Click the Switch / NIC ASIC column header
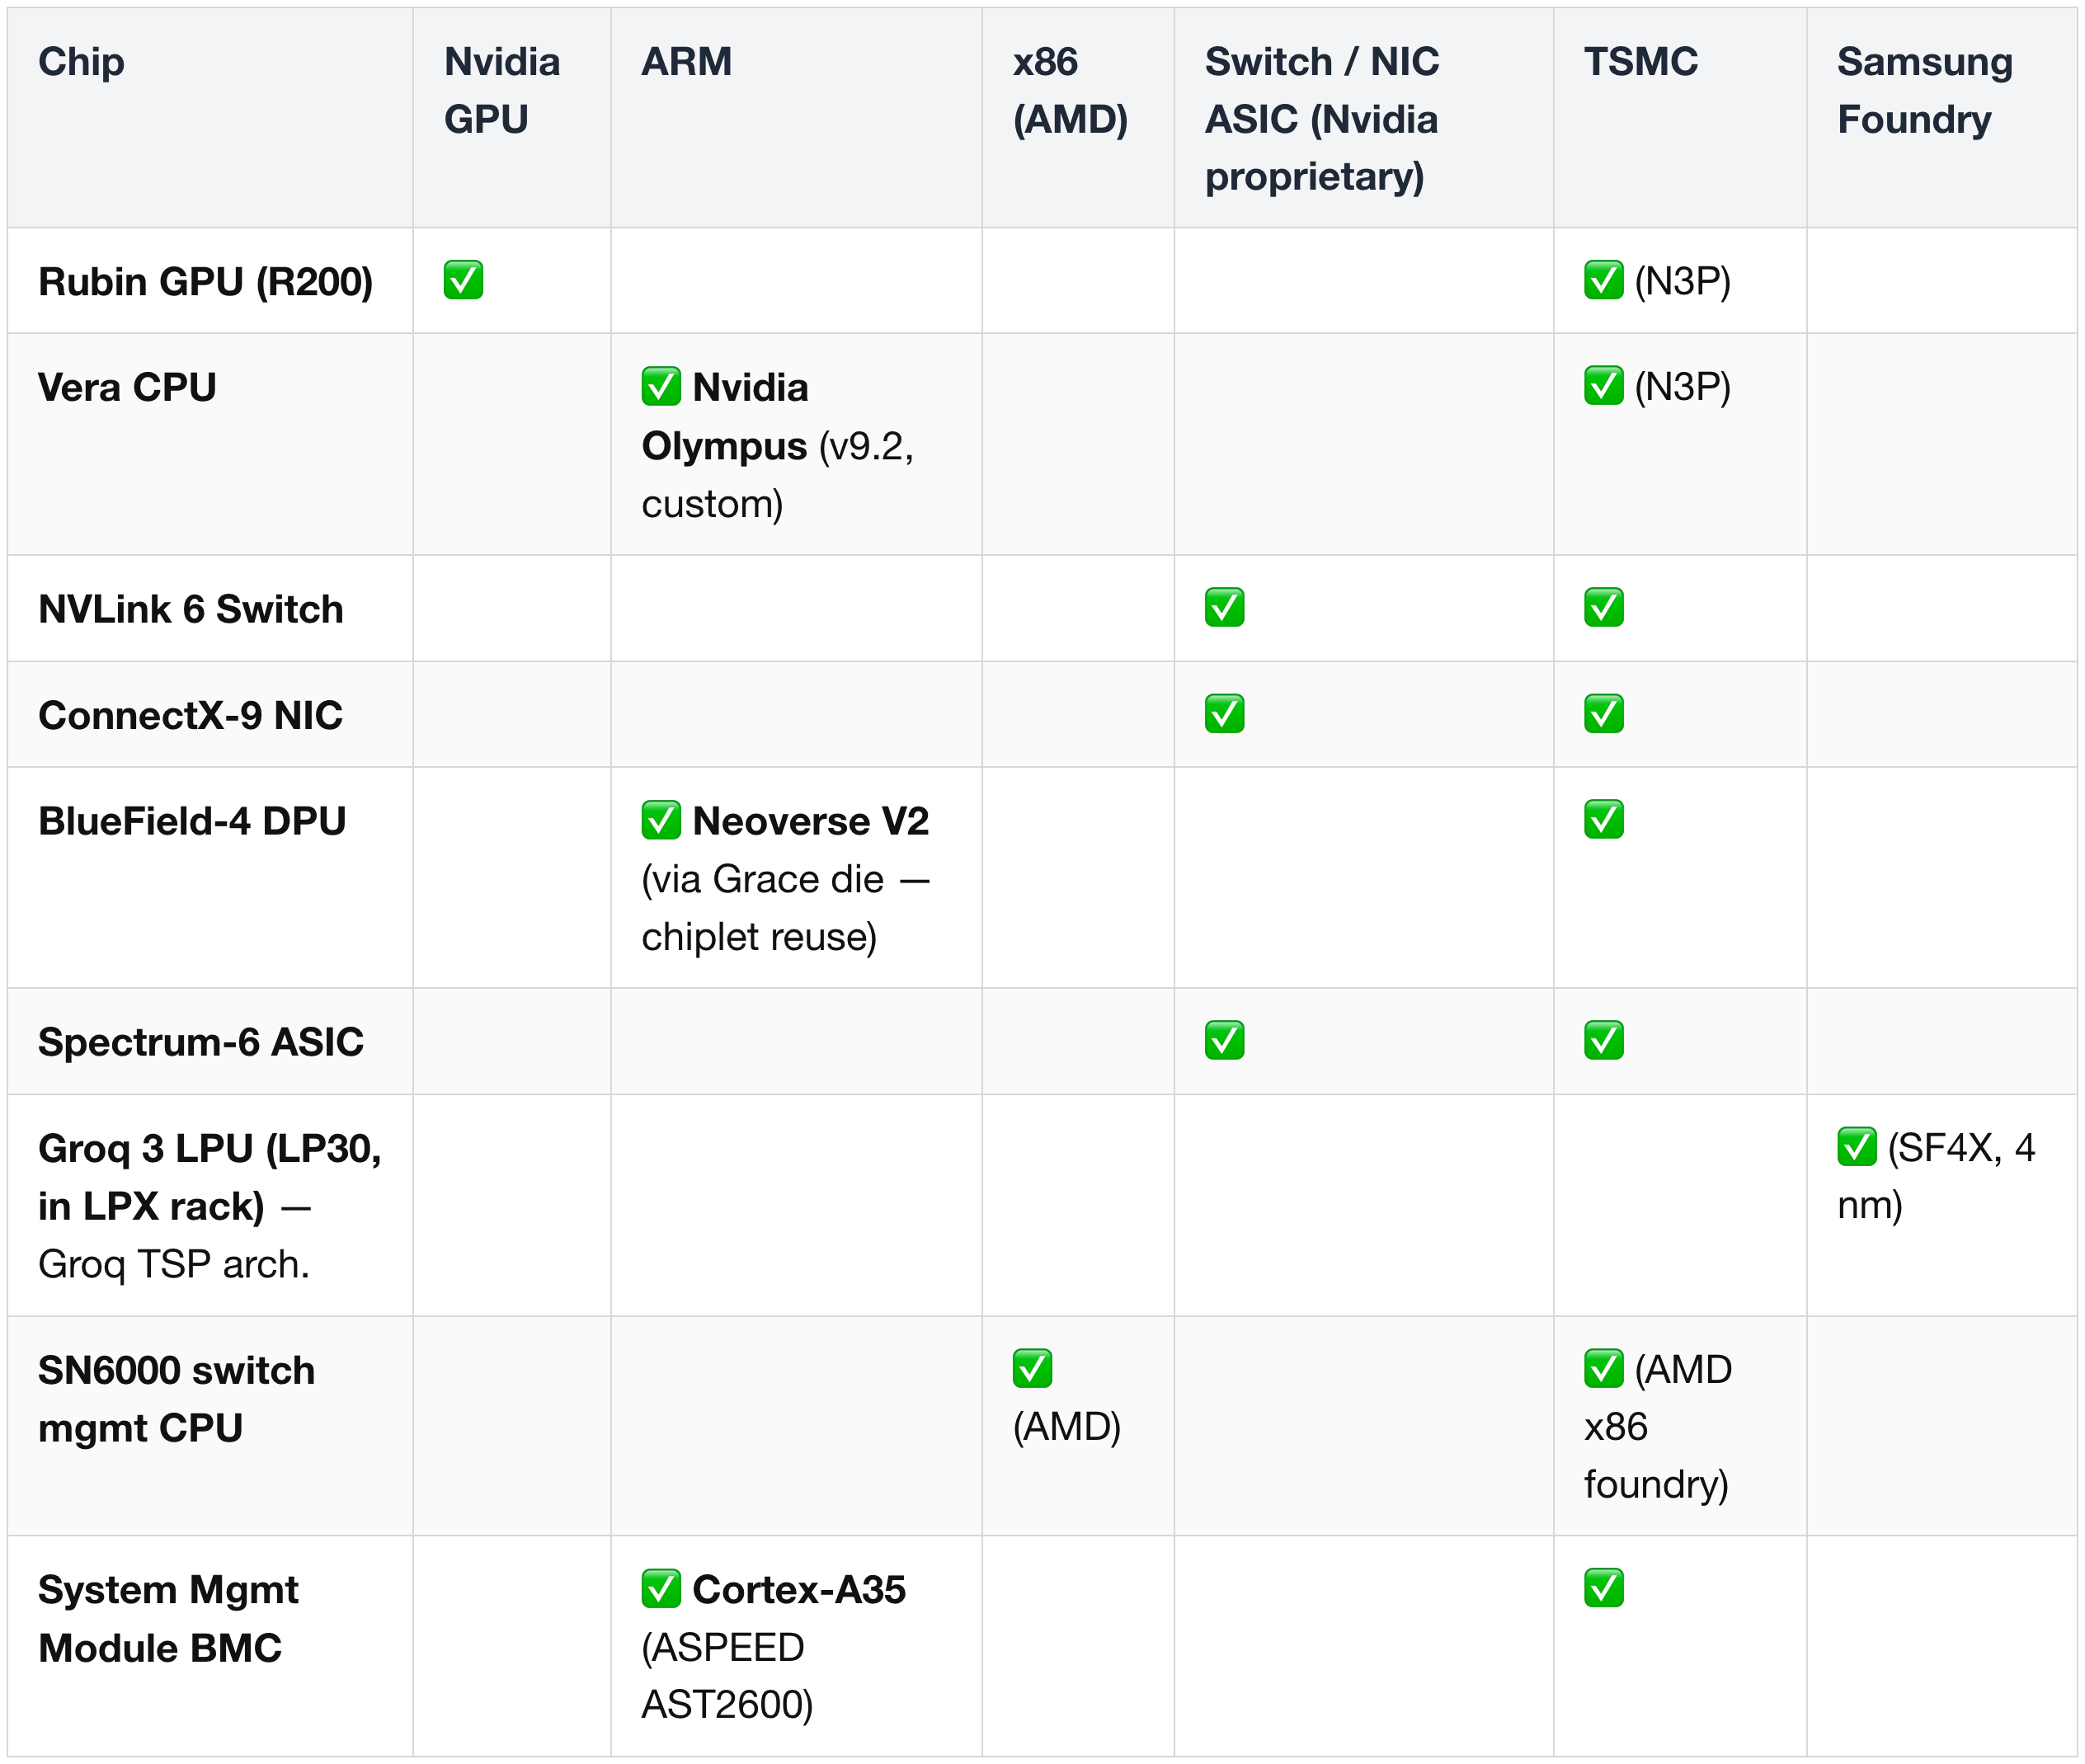2085x1764 pixels. pos(1322,119)
